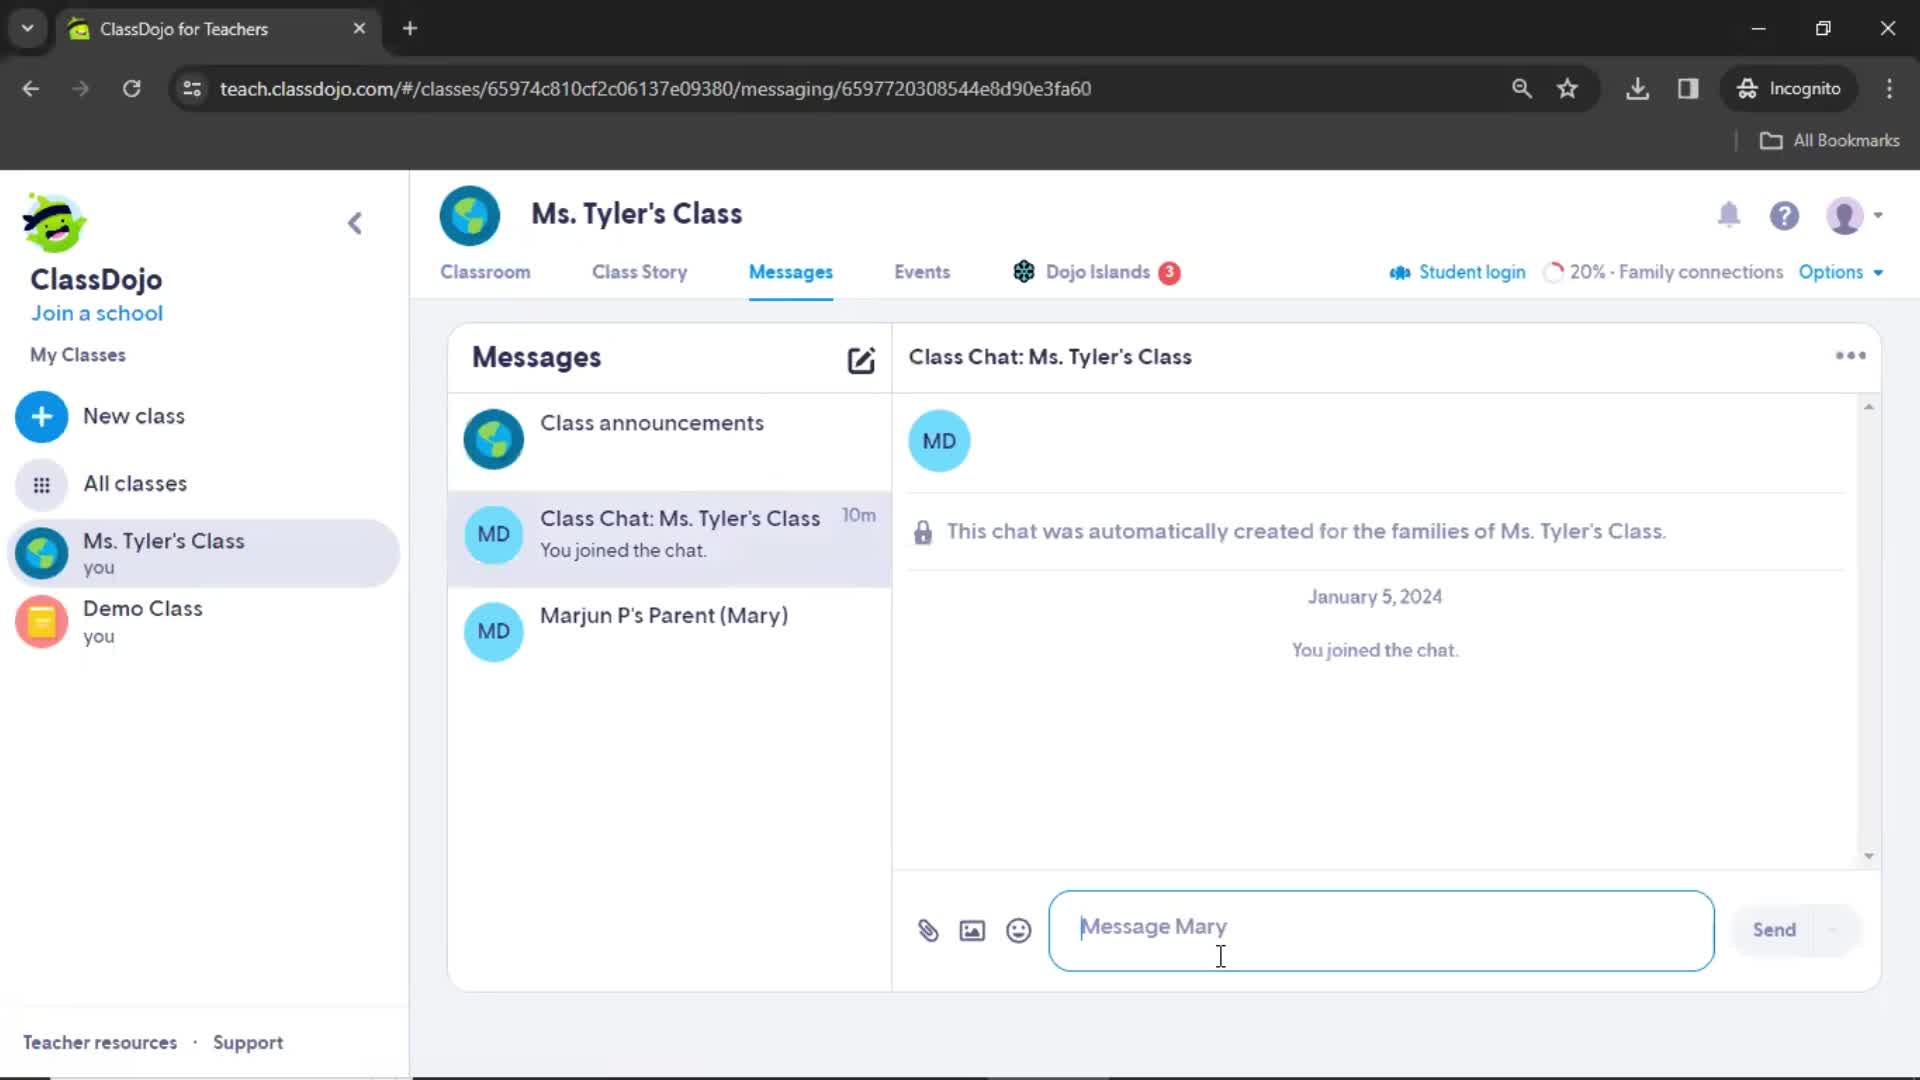Click the Join a school link
This screenshot has height=1080, width=1920.
(x=97, y=313)
